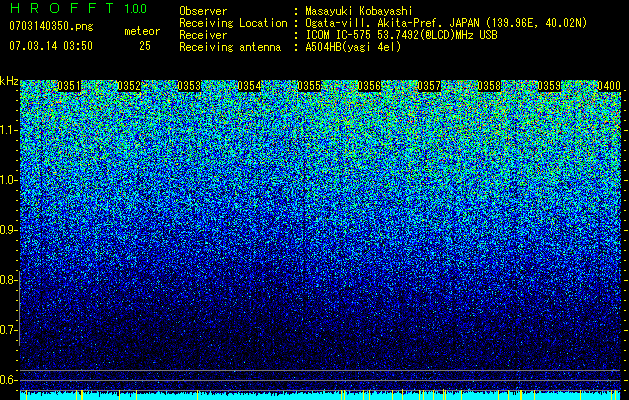Click the 0356 time marker
The width and height of the screenshot is (629, 400).
[x=369, y=86]
